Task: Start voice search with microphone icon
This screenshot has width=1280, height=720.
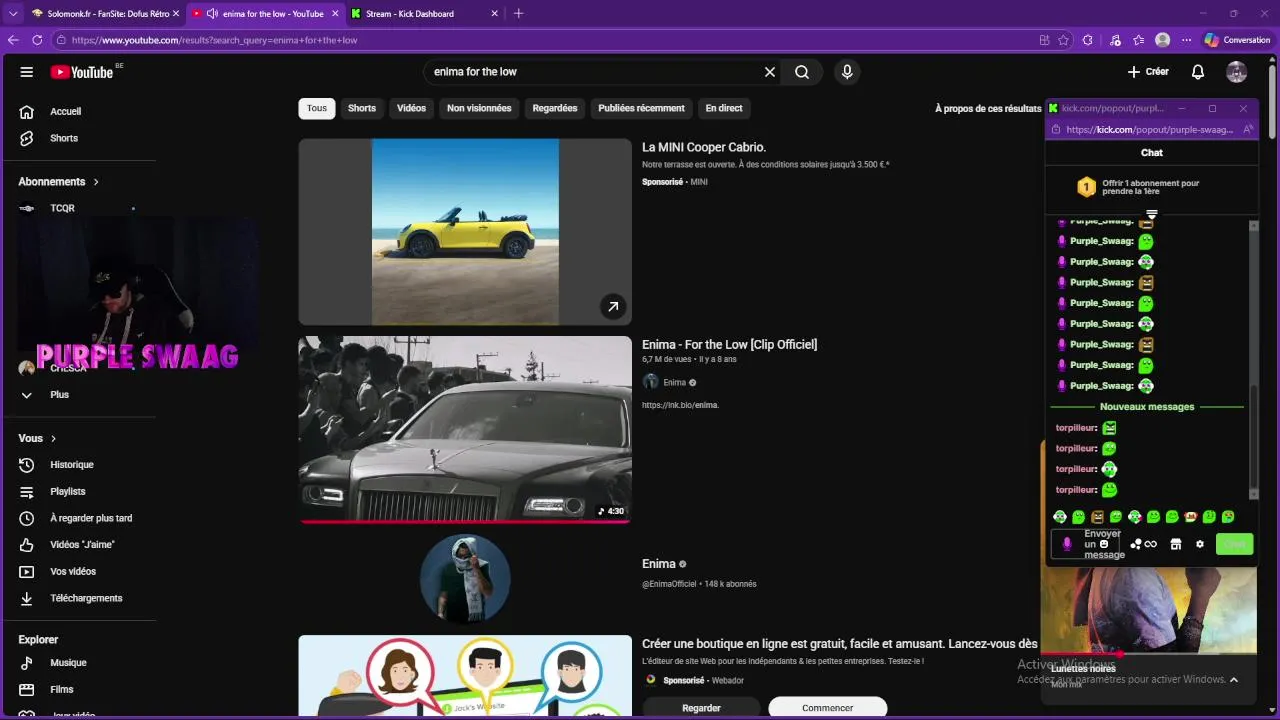Action: [847, 72]
